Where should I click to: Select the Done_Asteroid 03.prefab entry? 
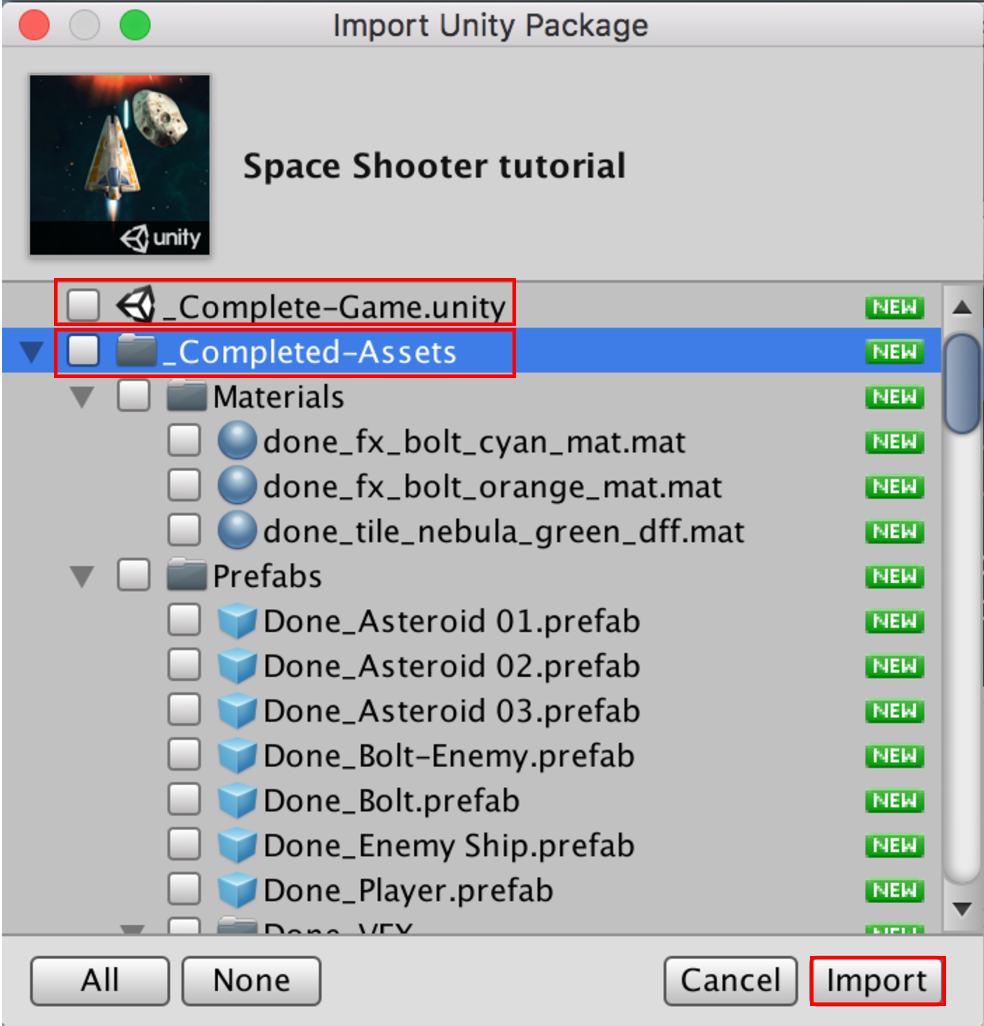[472, 711]
